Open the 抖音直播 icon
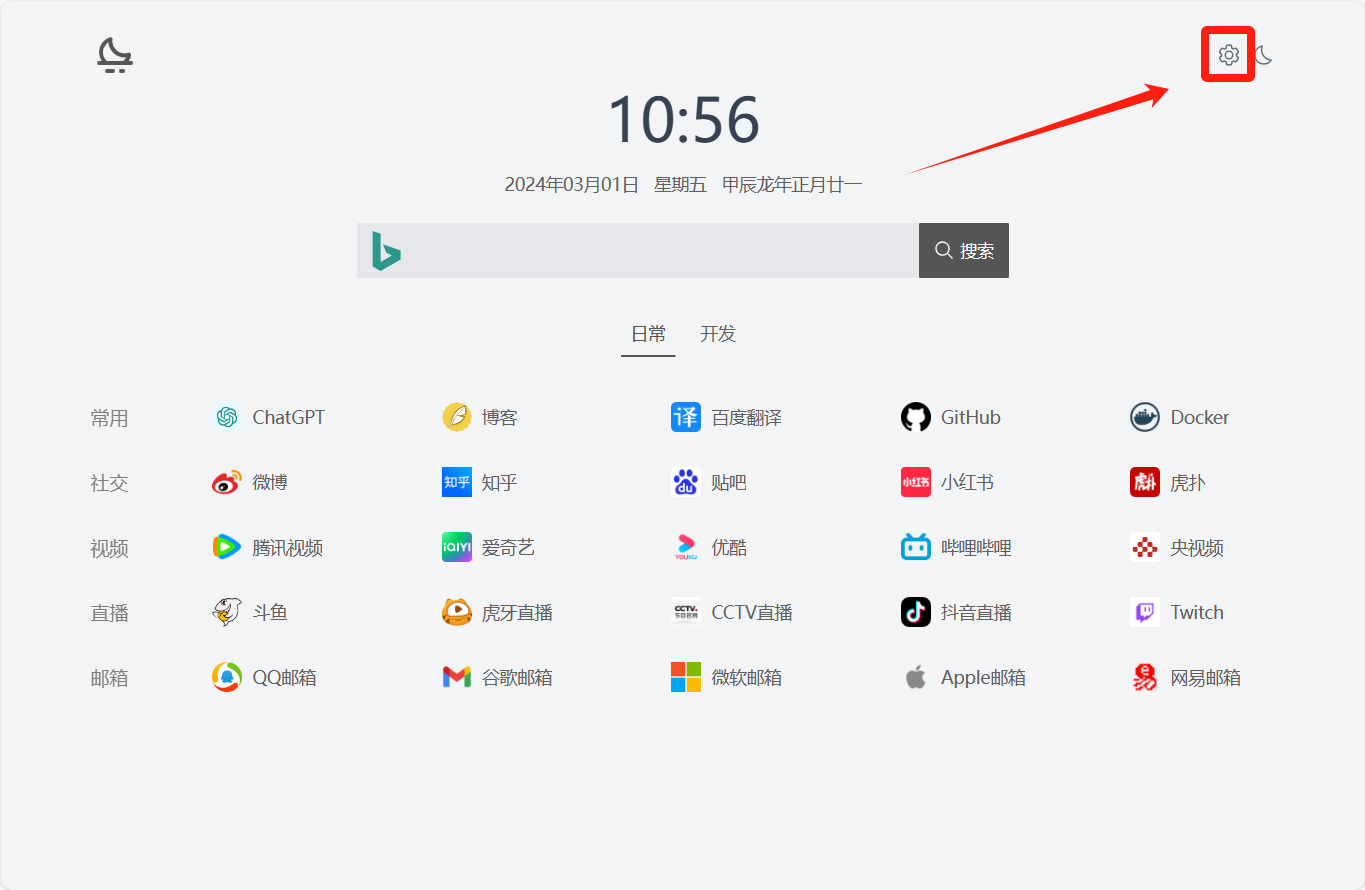1365x890 pixels. [915, 612]
